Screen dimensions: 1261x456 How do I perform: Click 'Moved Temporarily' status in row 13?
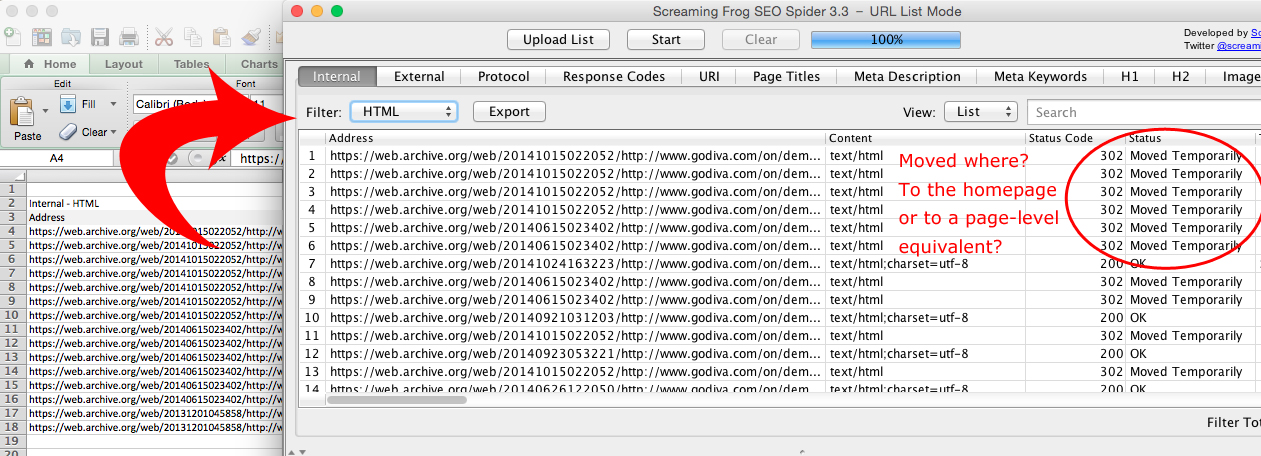[1186, 372]
